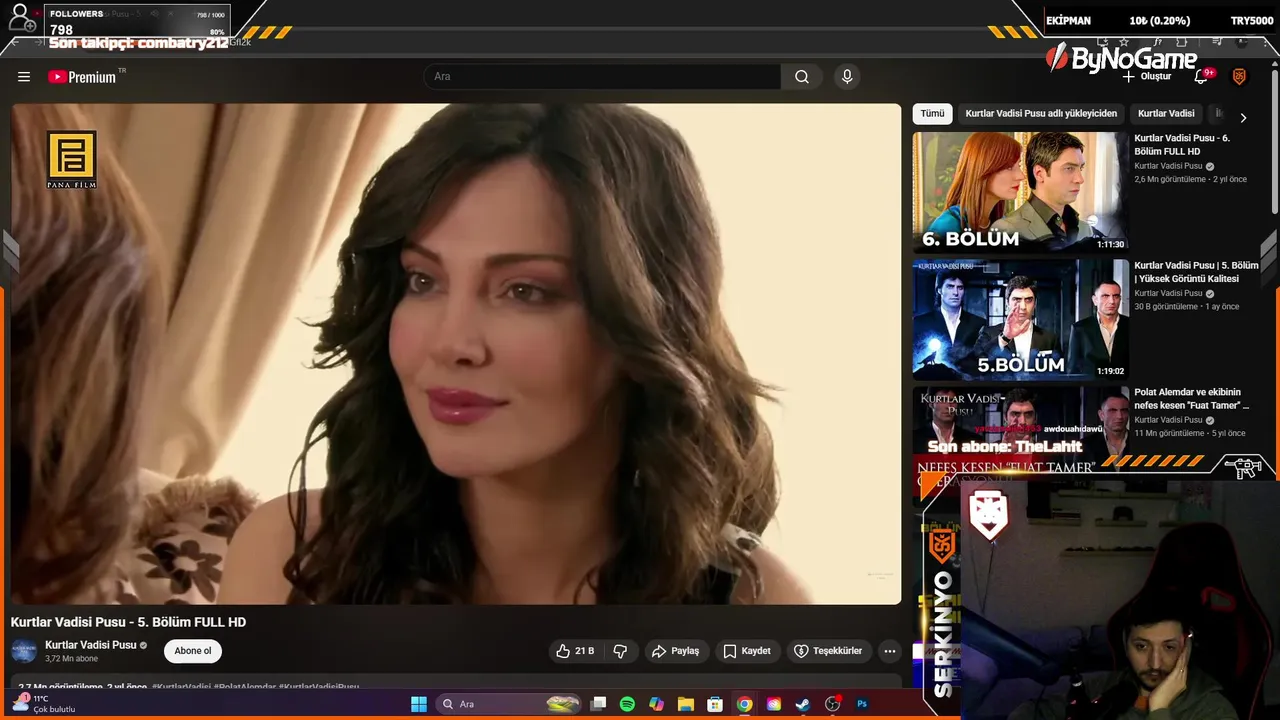Like the video with 21 B thumbs up

[x=575, y=651]
